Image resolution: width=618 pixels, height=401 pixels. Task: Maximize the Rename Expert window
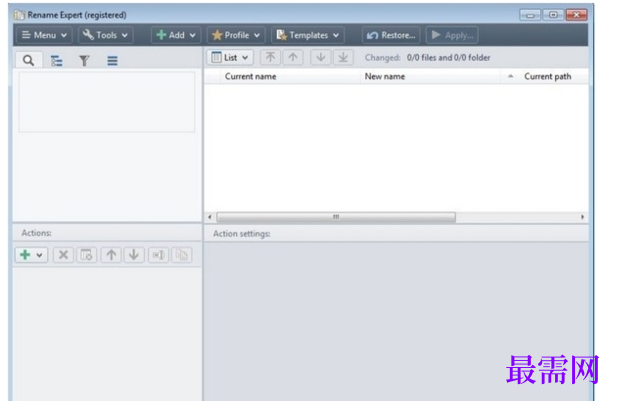[x=553, y=15]
